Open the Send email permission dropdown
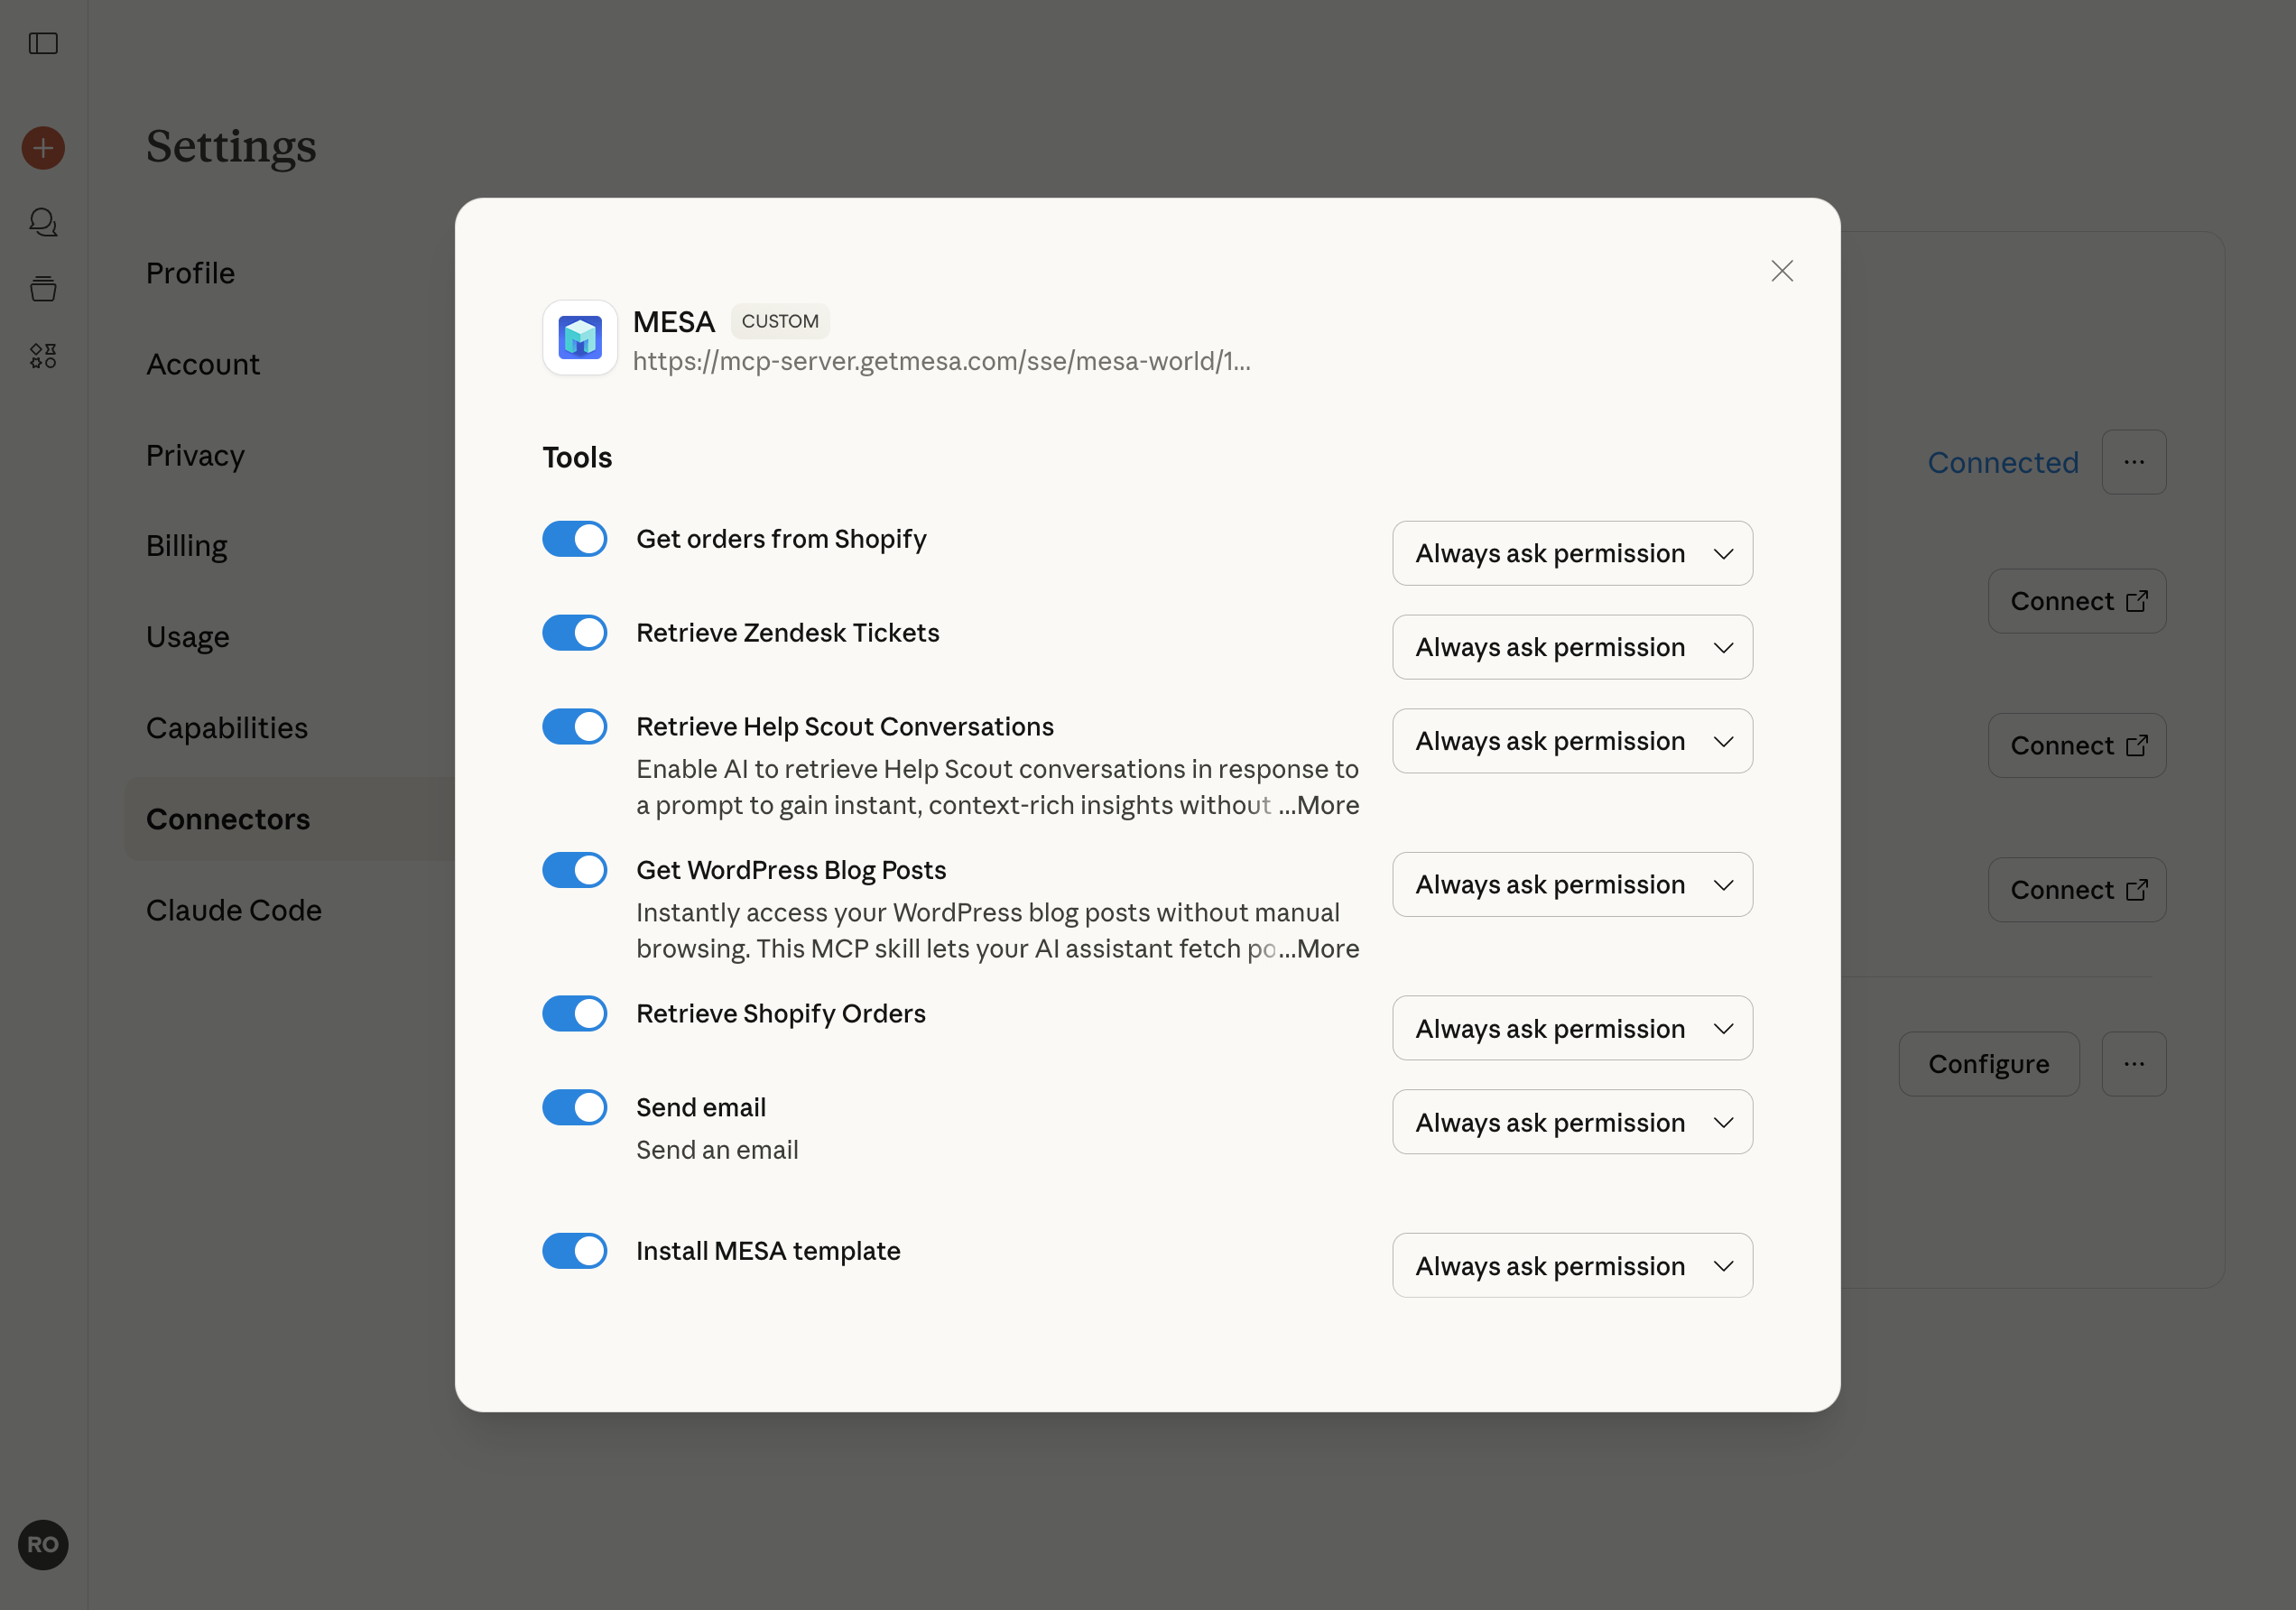The height and width of the screenshot is (1610, 2296). click(1573, 1122)
